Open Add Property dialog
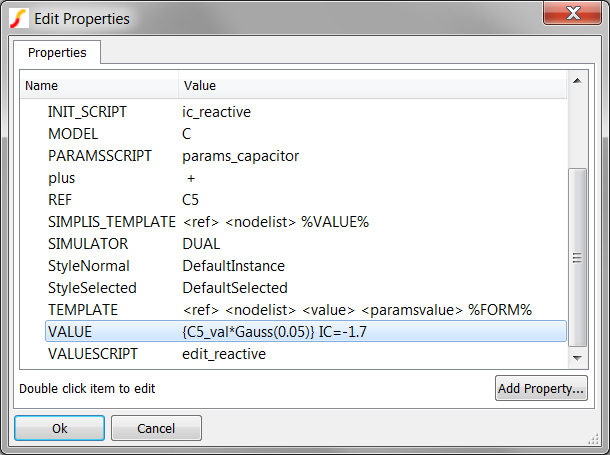This screenshot has height=455, width=610. tap(541, 388)
